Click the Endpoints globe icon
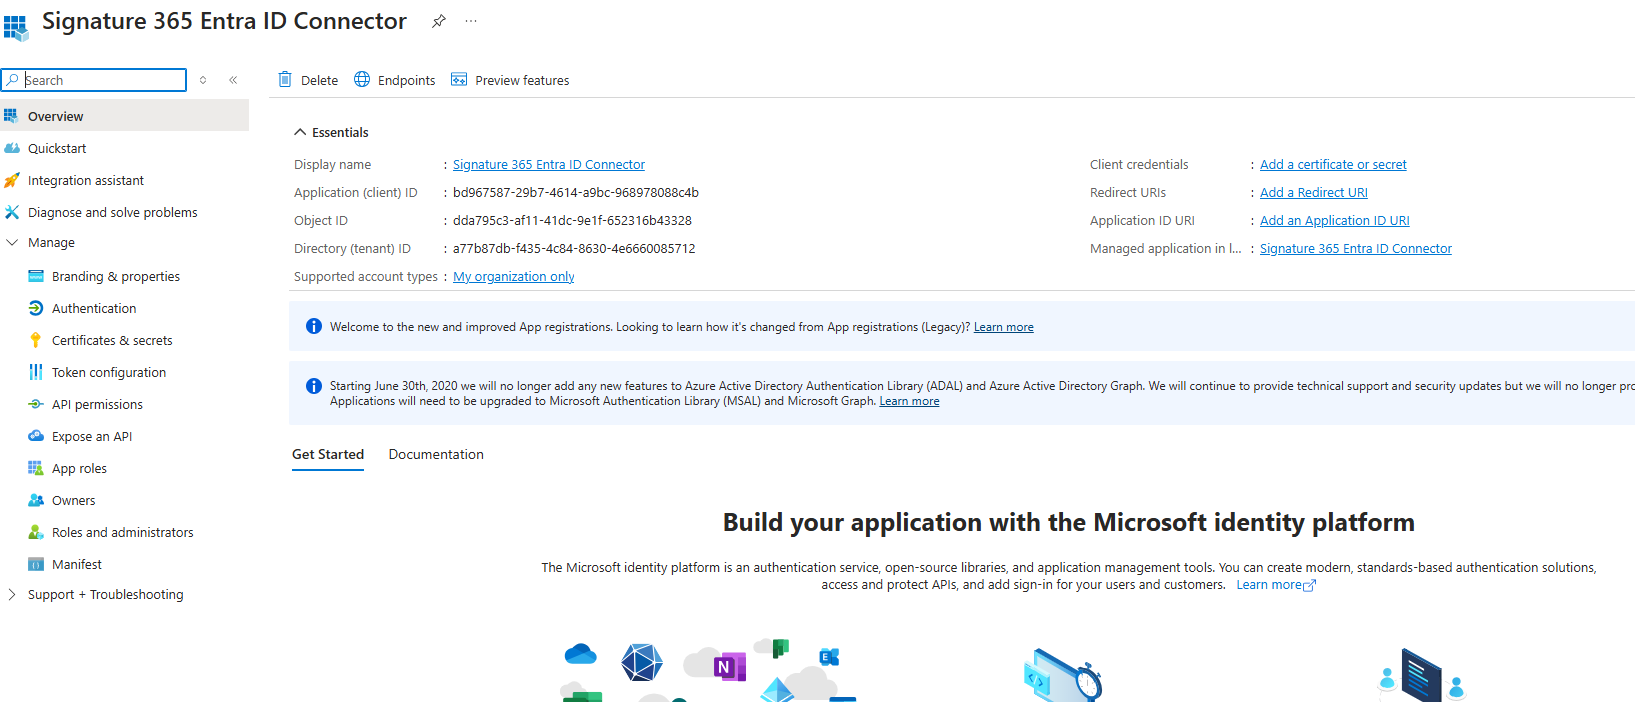This screenshot has height=702, width=1635. pyautogui.click(x=362, y=79)
